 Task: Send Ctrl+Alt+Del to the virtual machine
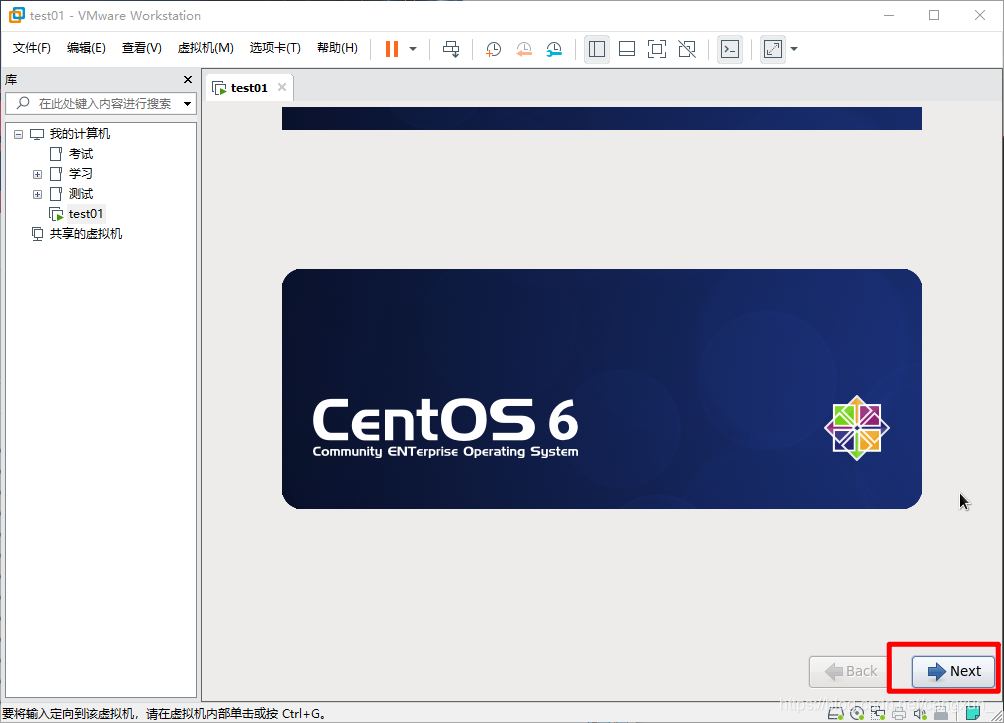[451, 49]
